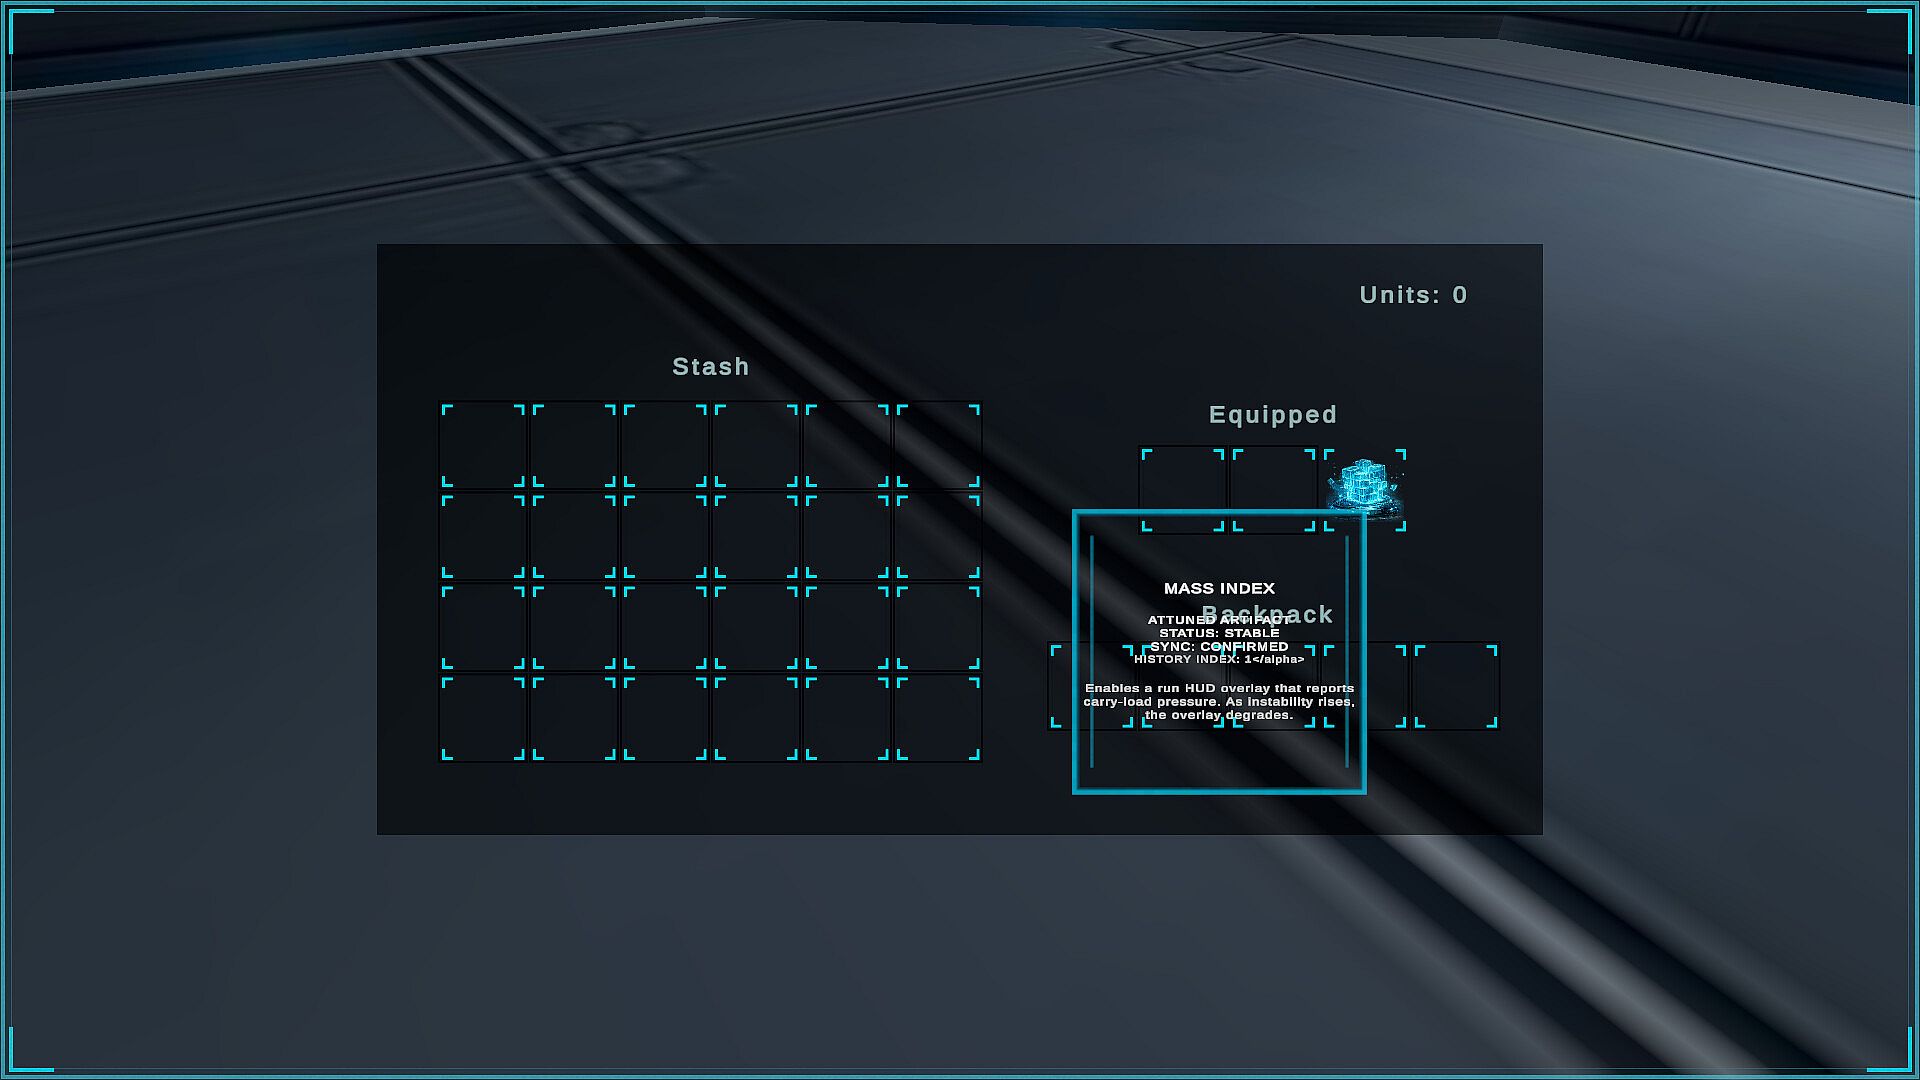1920x1080 pixels.
Task: Click the rightmost Backpack slot
Action: [1456, 686]
